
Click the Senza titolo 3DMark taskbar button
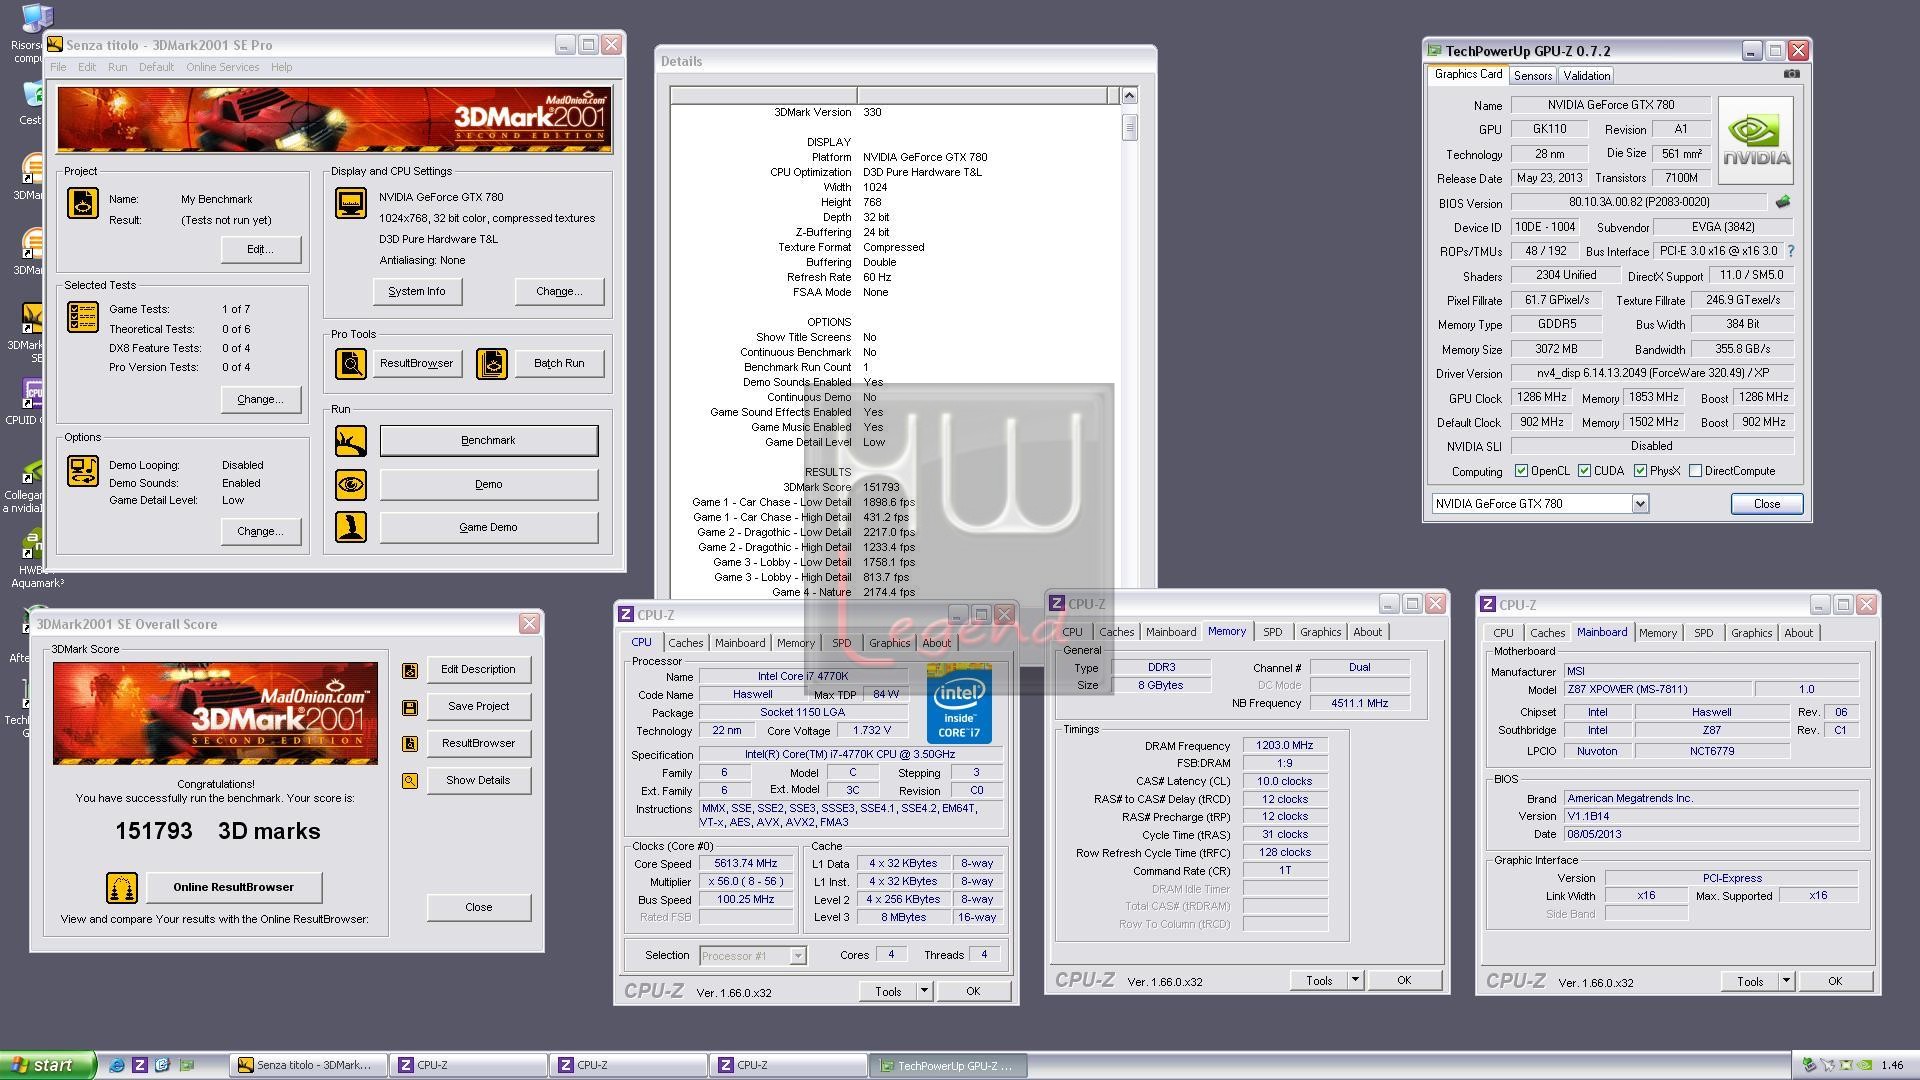pyautogui.click(x=308, y=1065)
